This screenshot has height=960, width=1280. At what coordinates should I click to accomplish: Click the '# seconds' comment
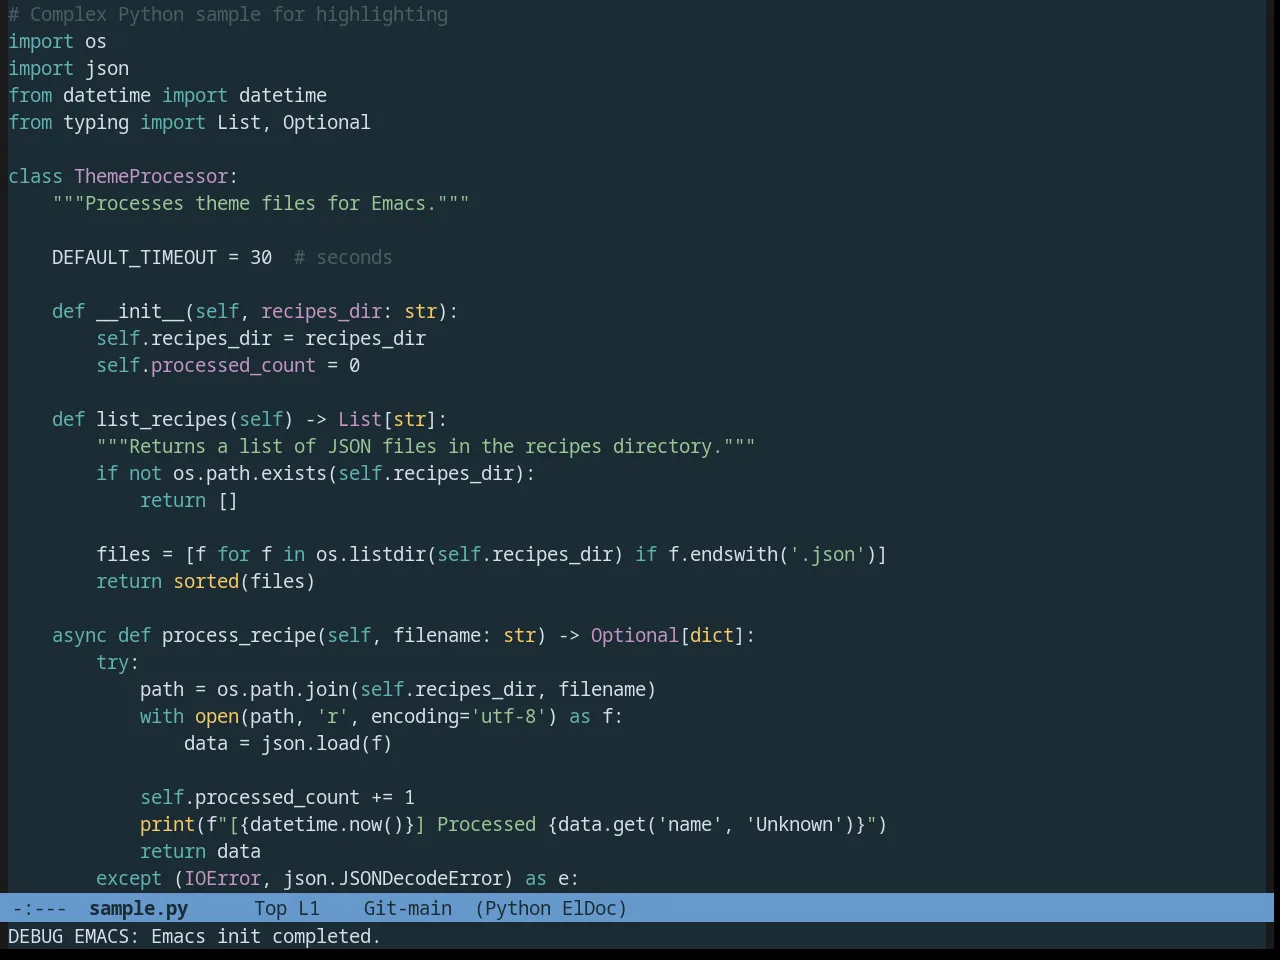(343, 257)
